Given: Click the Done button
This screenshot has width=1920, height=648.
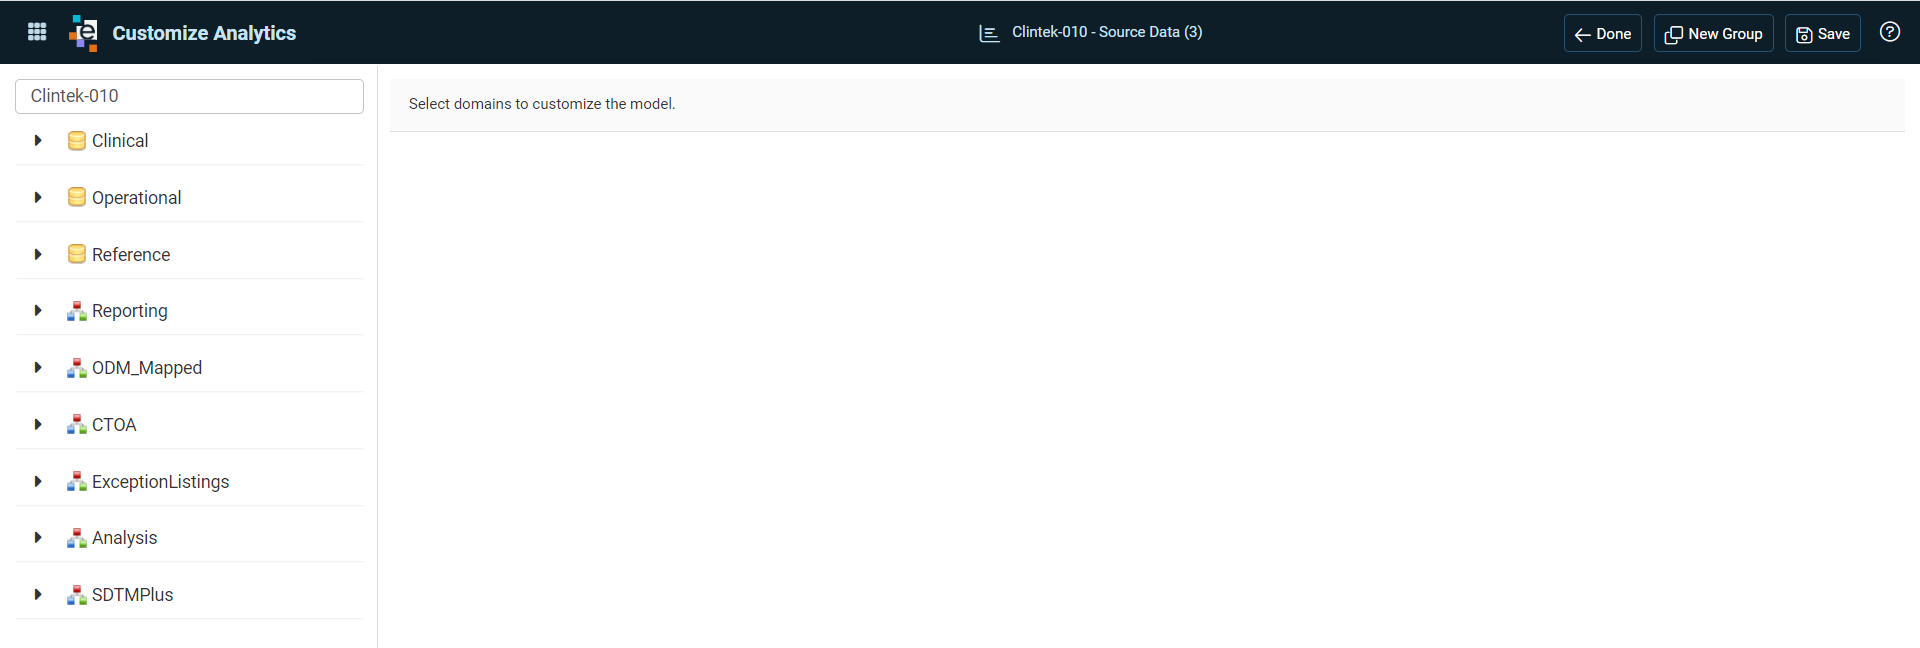Looking at the screenshot, I should click(1602, 33).
